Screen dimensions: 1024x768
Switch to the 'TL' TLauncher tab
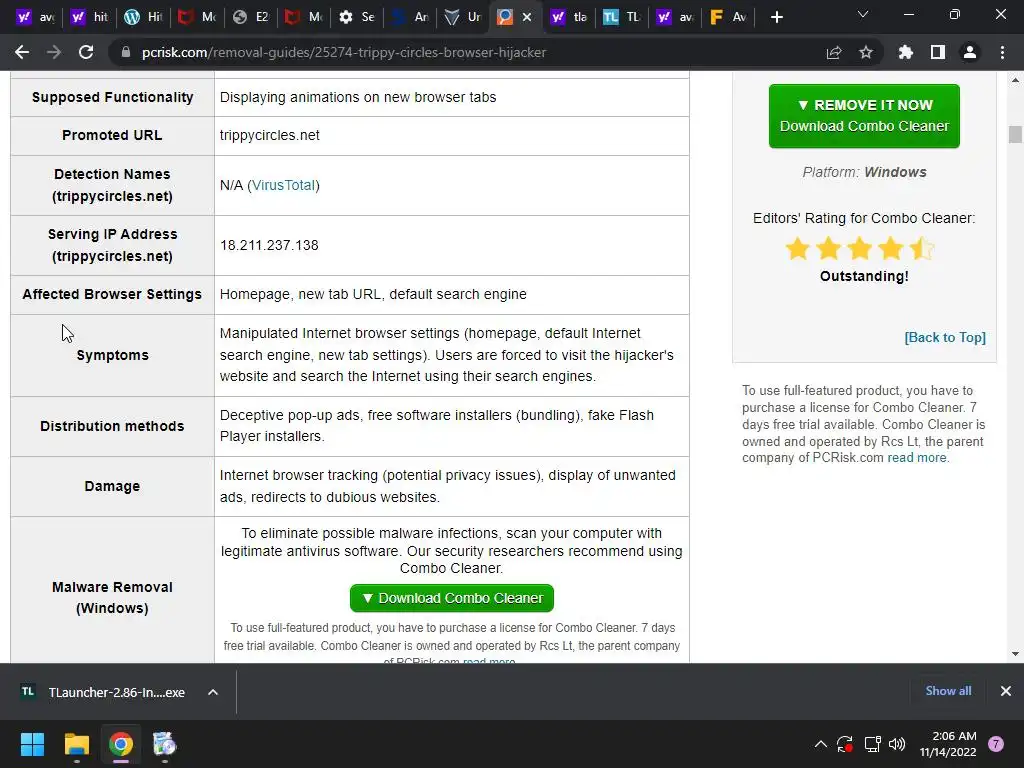[x=621, y=17]
